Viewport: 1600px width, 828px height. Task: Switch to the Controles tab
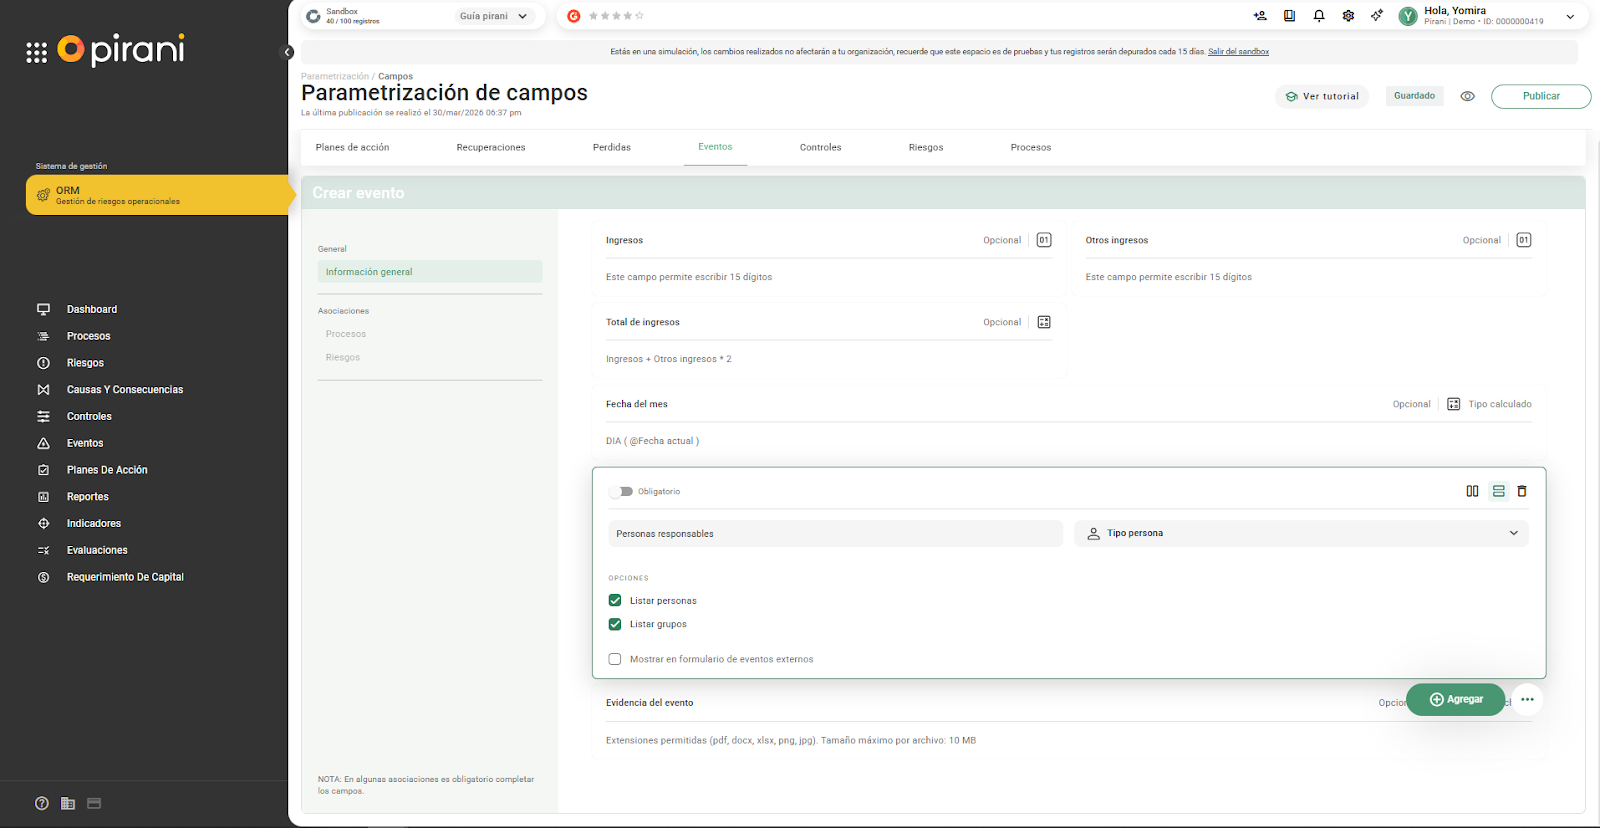[820, 147]
